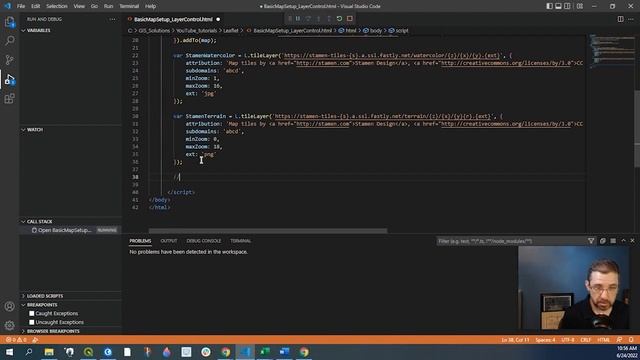640x360 pixels.
Task: Split the editor to the right
Action: (620, 19)
